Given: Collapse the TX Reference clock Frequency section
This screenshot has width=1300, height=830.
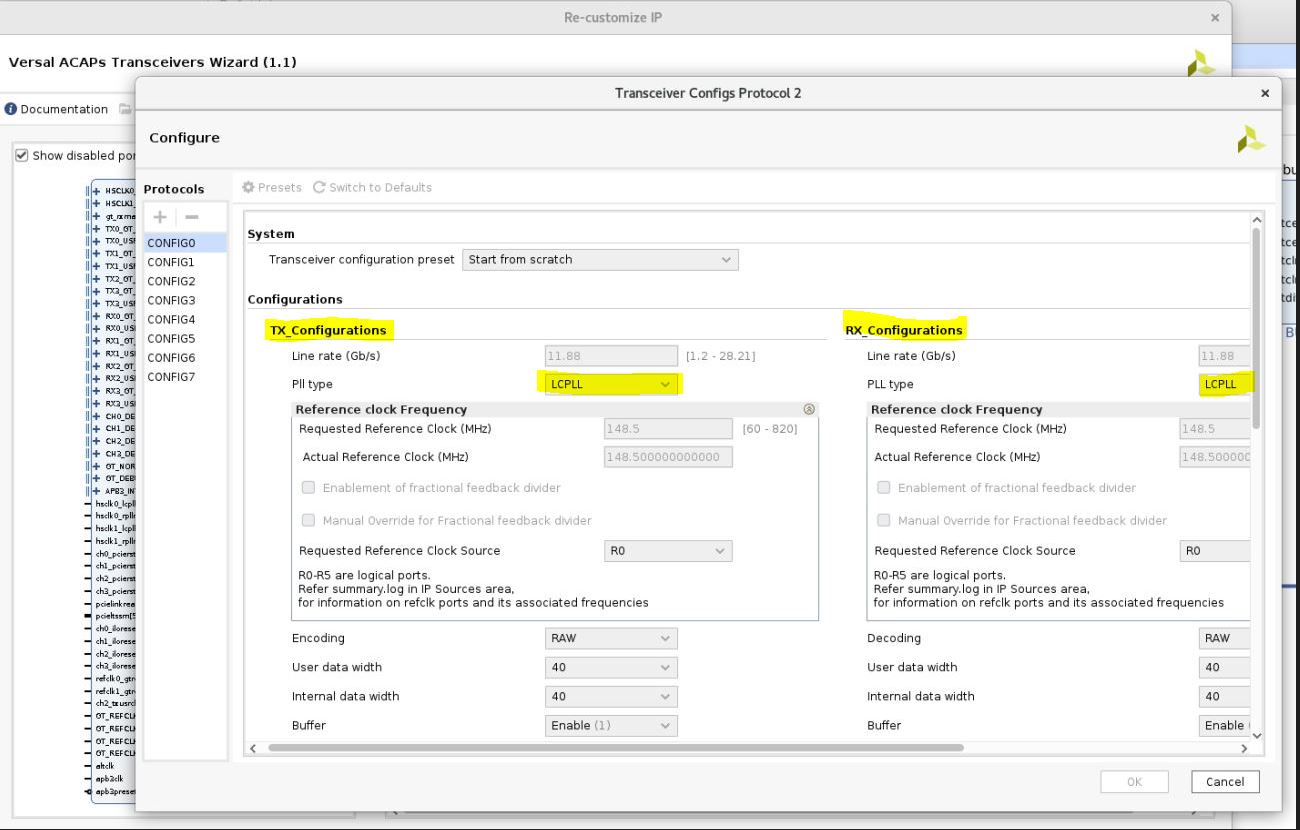Looking at the screenshot, I should pyautogui.click(x=809, y=409).
